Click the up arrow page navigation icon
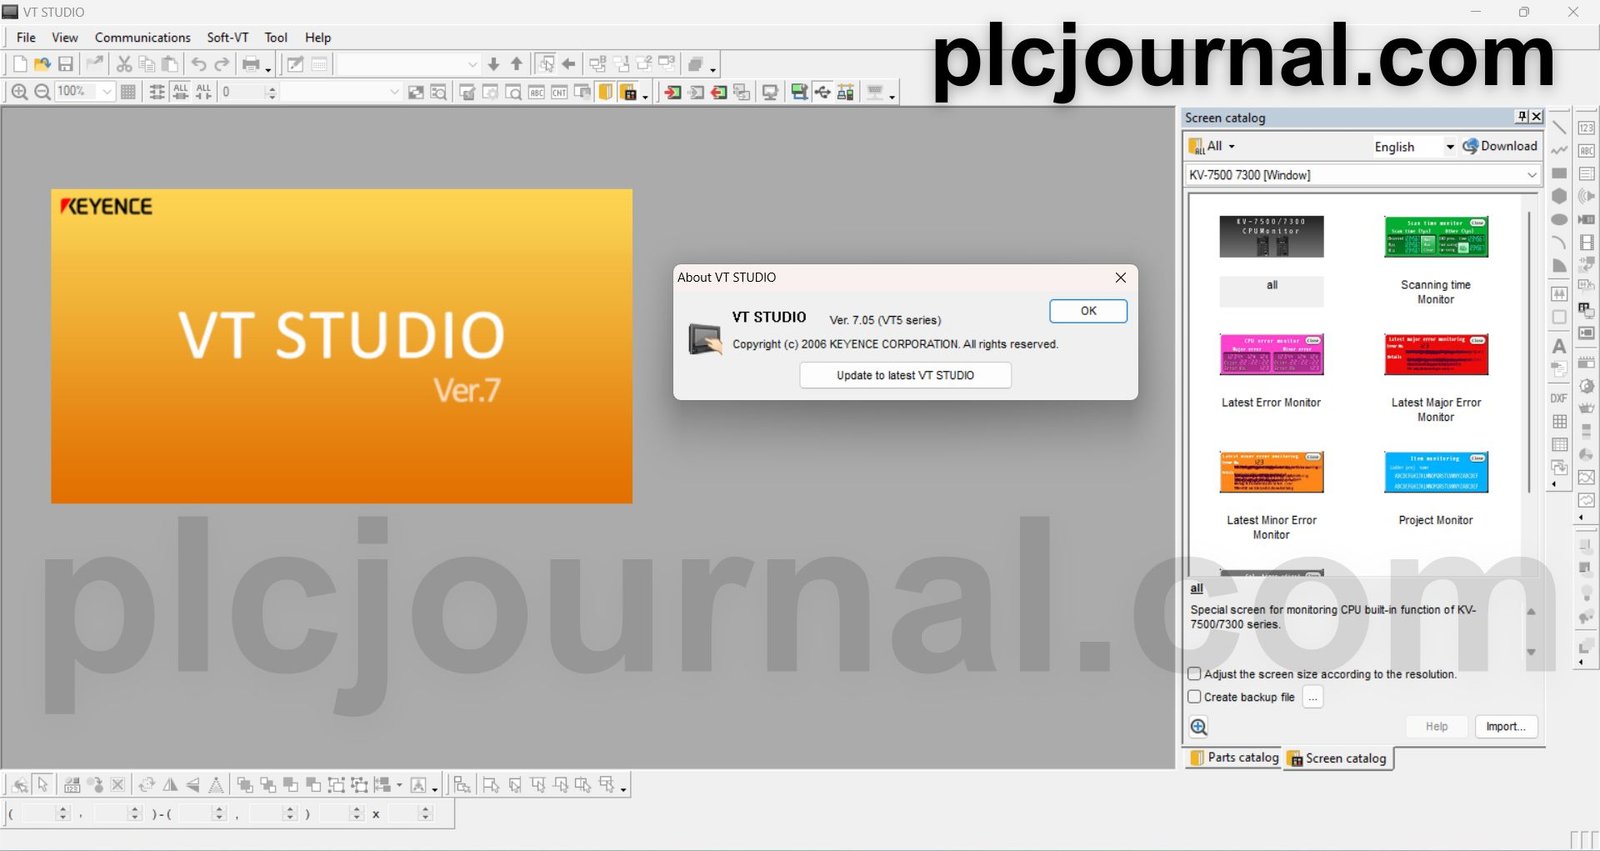This screenshot has width=1600, height=851. point(516,64)
